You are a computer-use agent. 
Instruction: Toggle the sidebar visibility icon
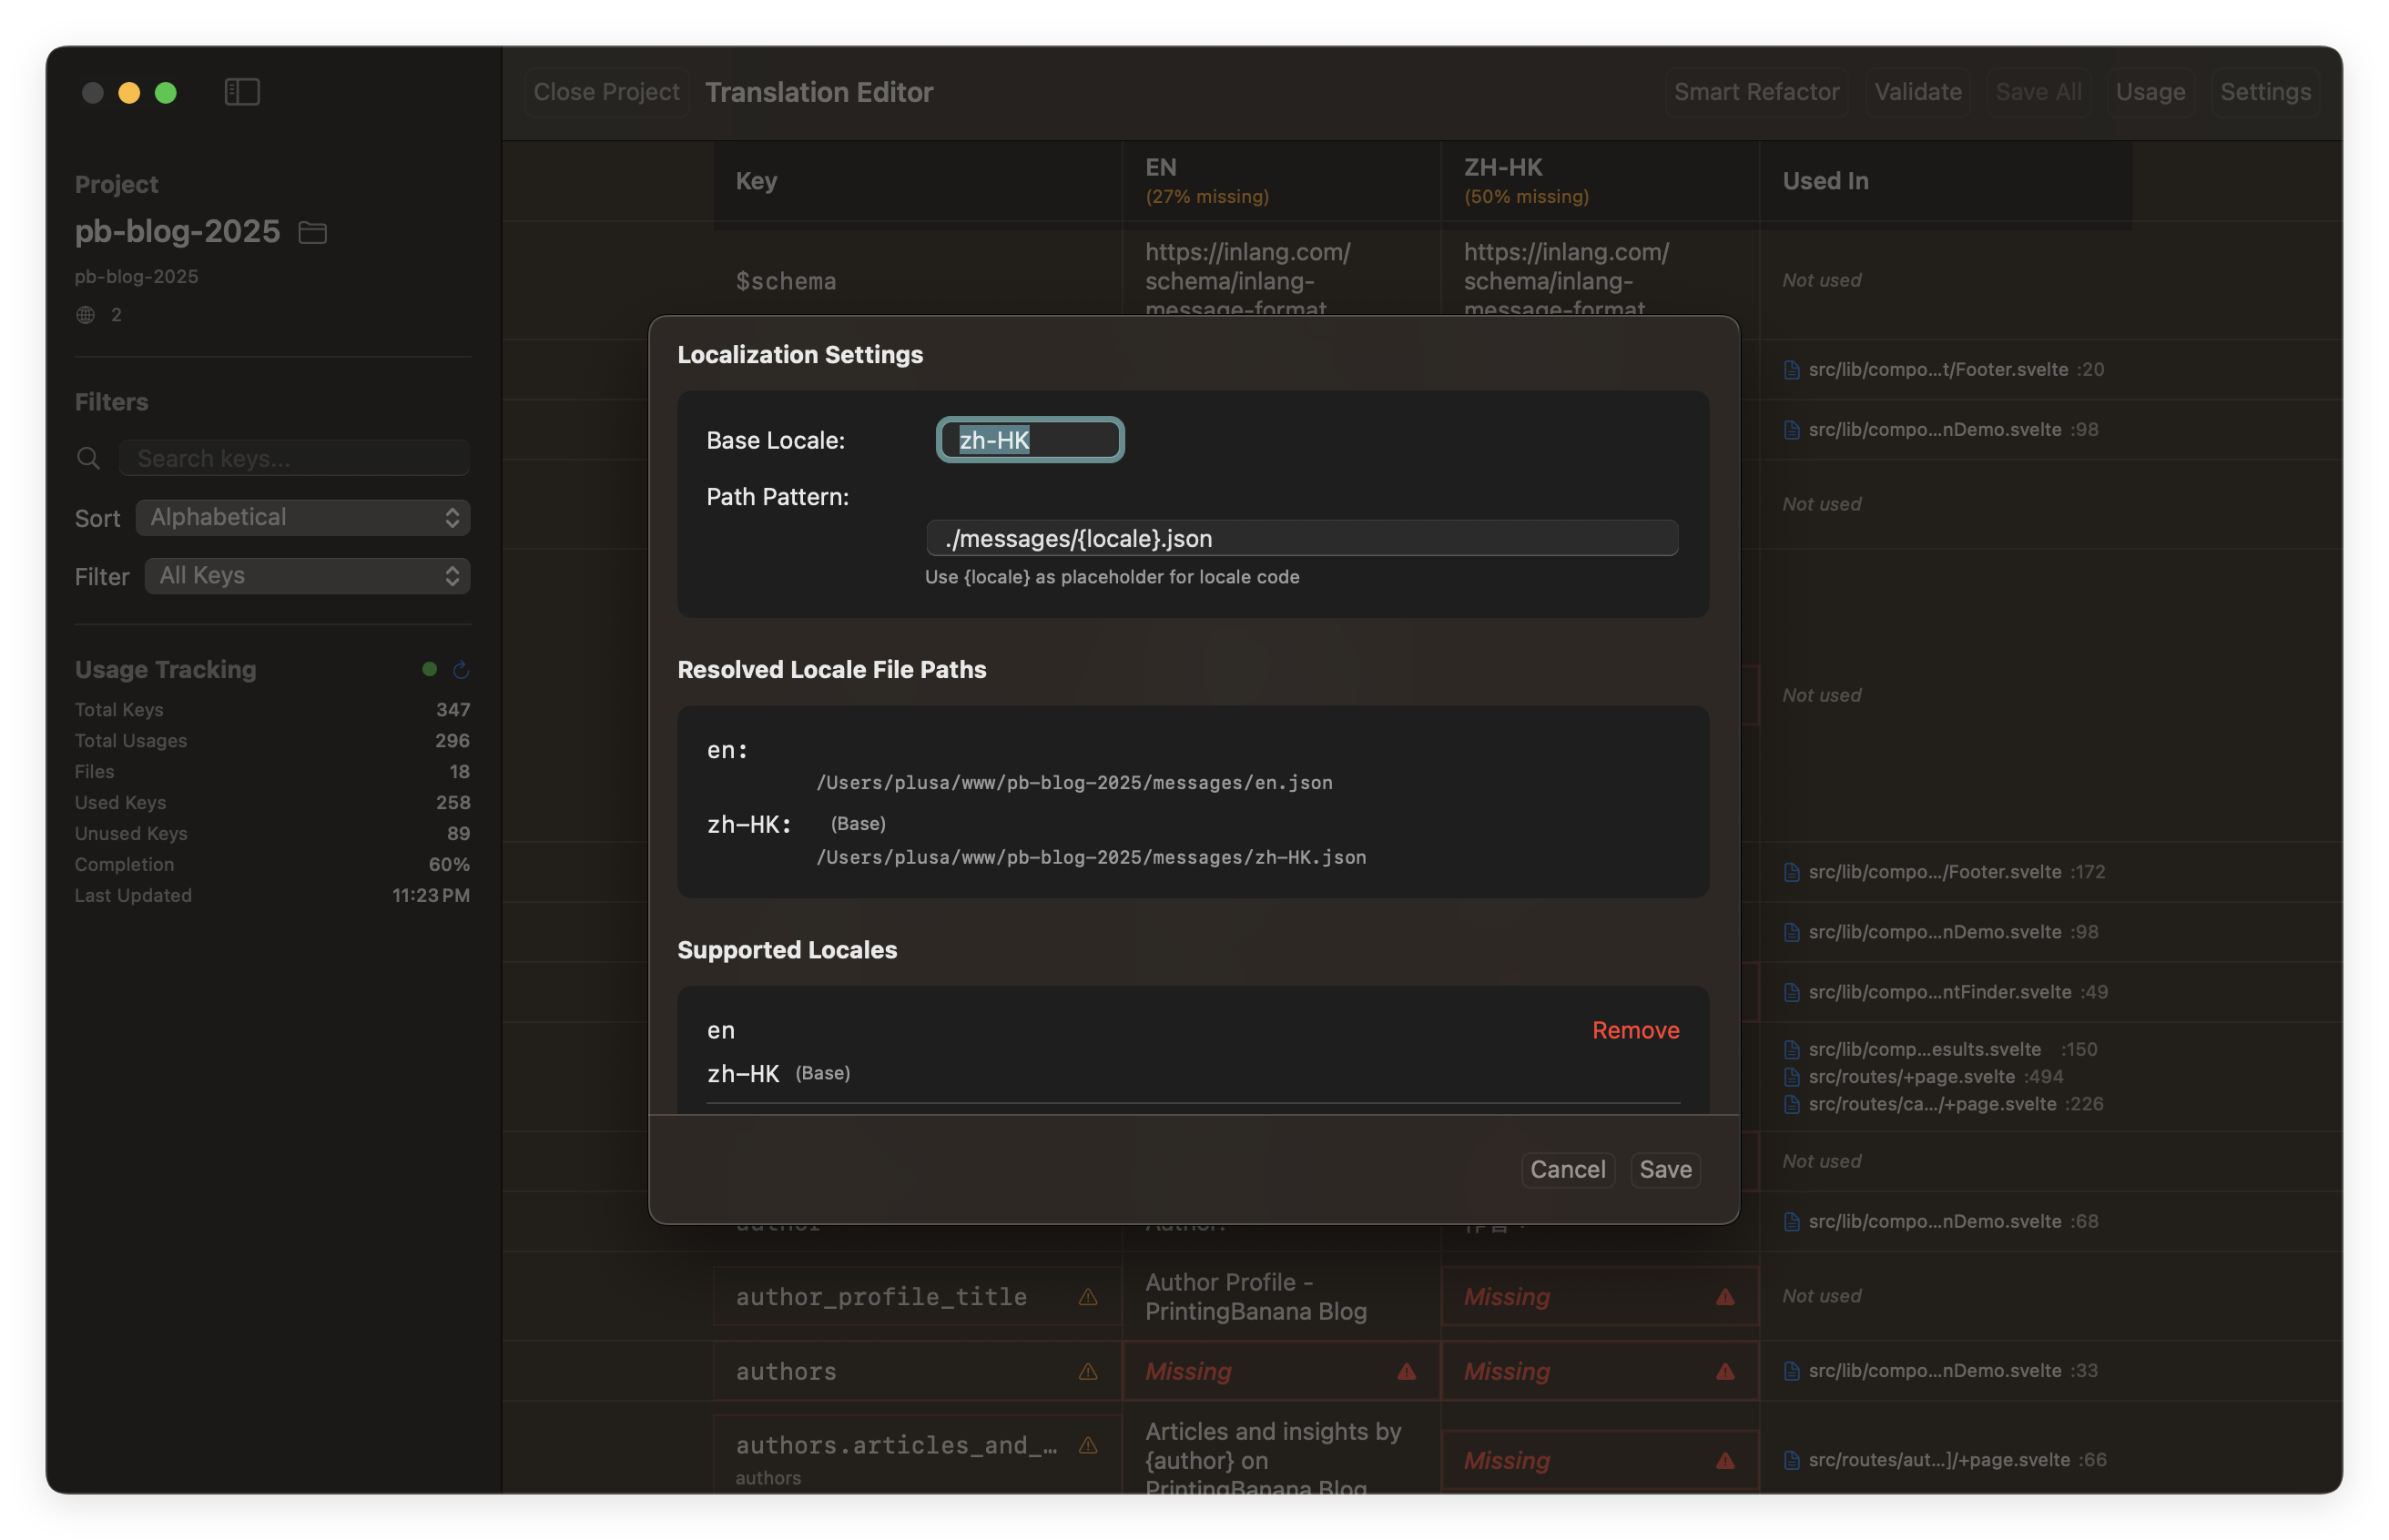pyautogui.click(x=241, y=91)
